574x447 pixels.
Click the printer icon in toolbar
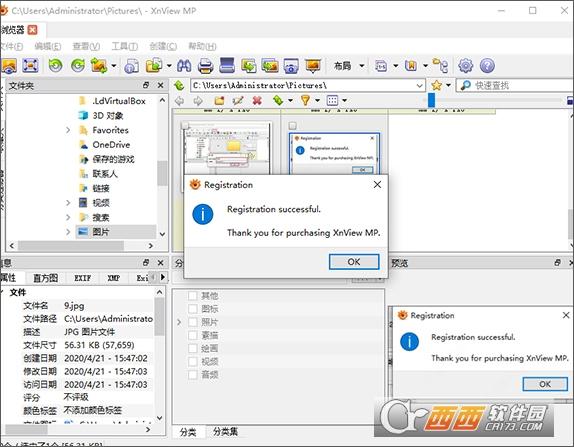(205, 66)
